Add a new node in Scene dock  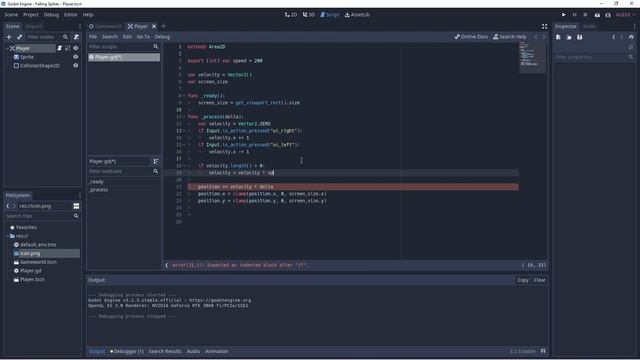9,37
